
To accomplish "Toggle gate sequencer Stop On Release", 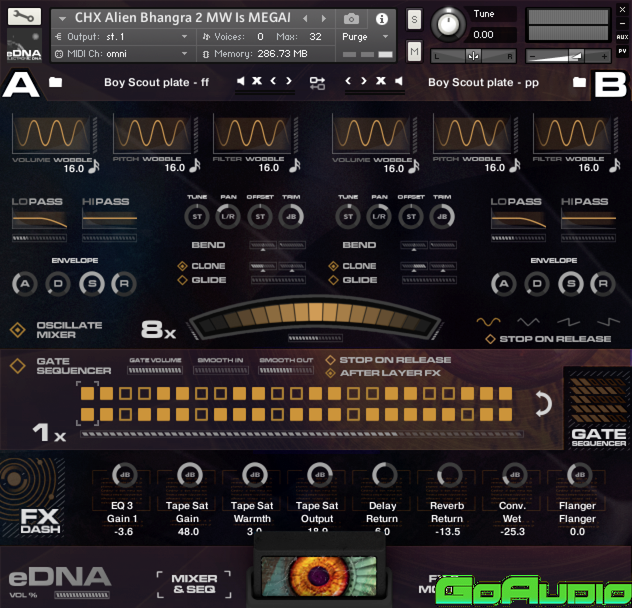I will (331, 360).
